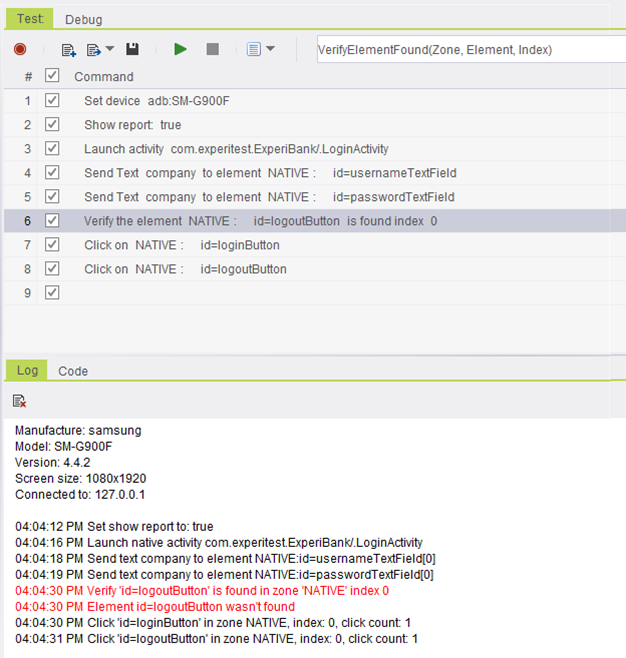This screenshot has height=658, width=626.
Task: Click the red Record button
Action: (x=20, y=49)
